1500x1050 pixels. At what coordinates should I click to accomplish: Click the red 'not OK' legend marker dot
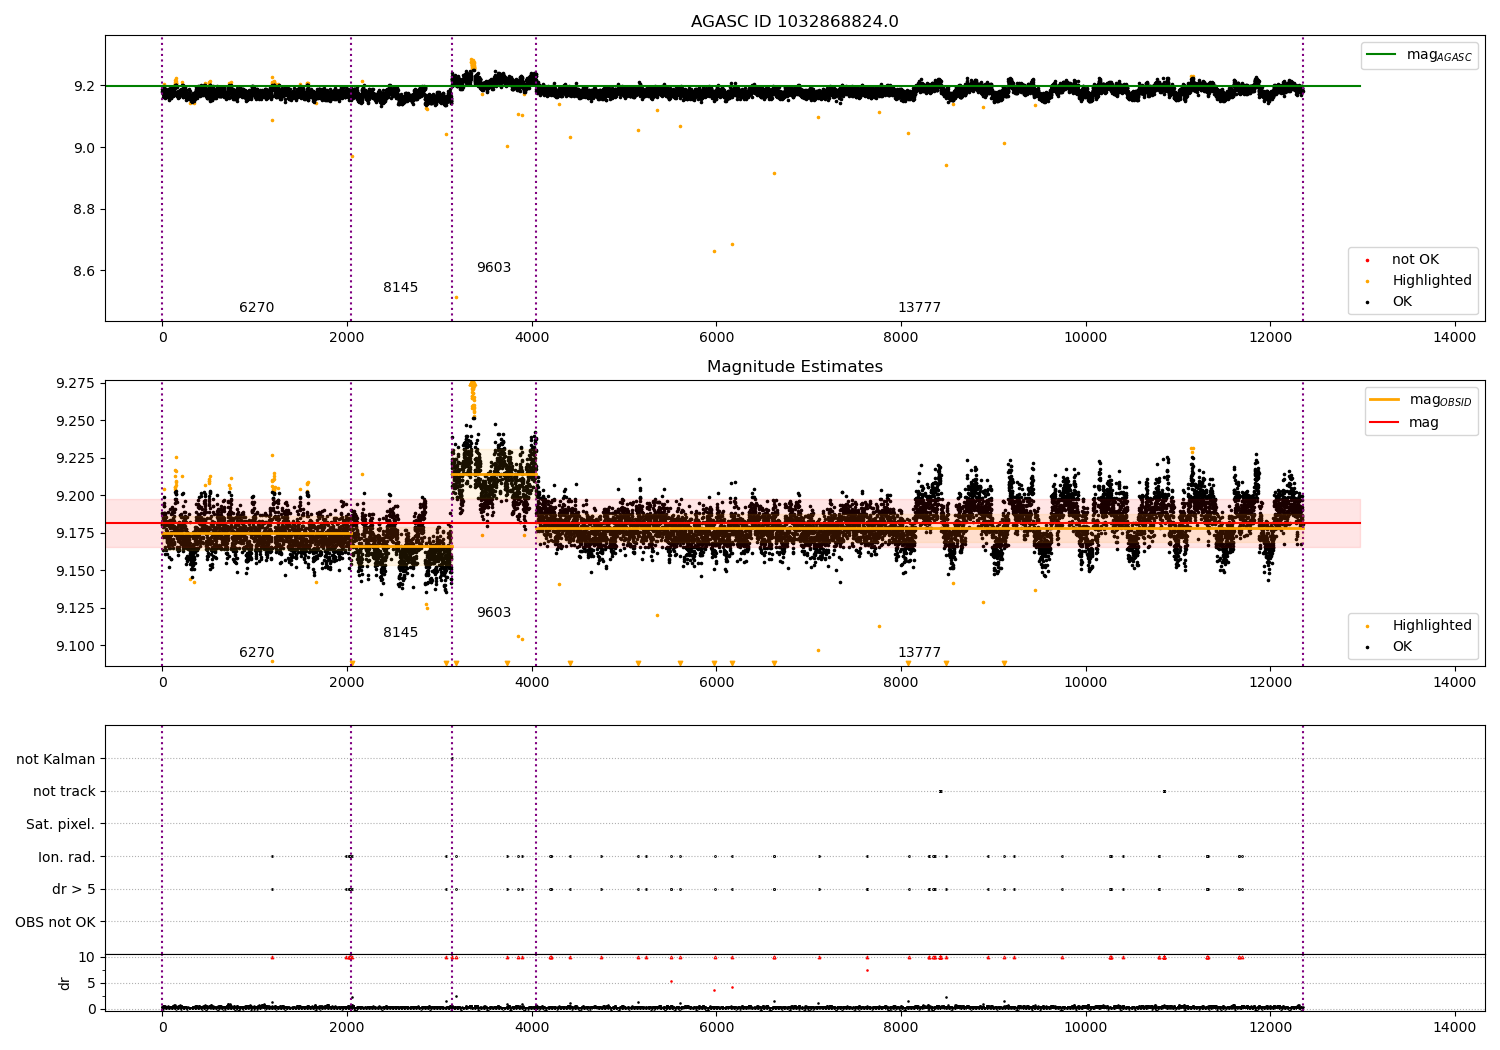pos(1367,260)
